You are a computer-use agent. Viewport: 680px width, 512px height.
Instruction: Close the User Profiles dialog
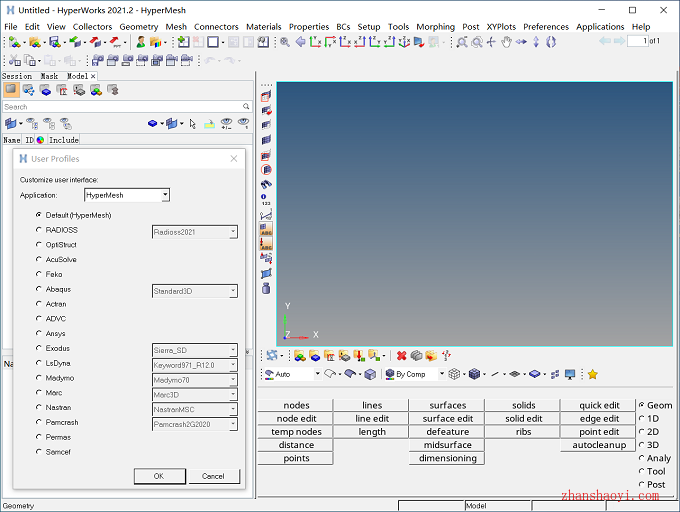click(x=234, y=159)
